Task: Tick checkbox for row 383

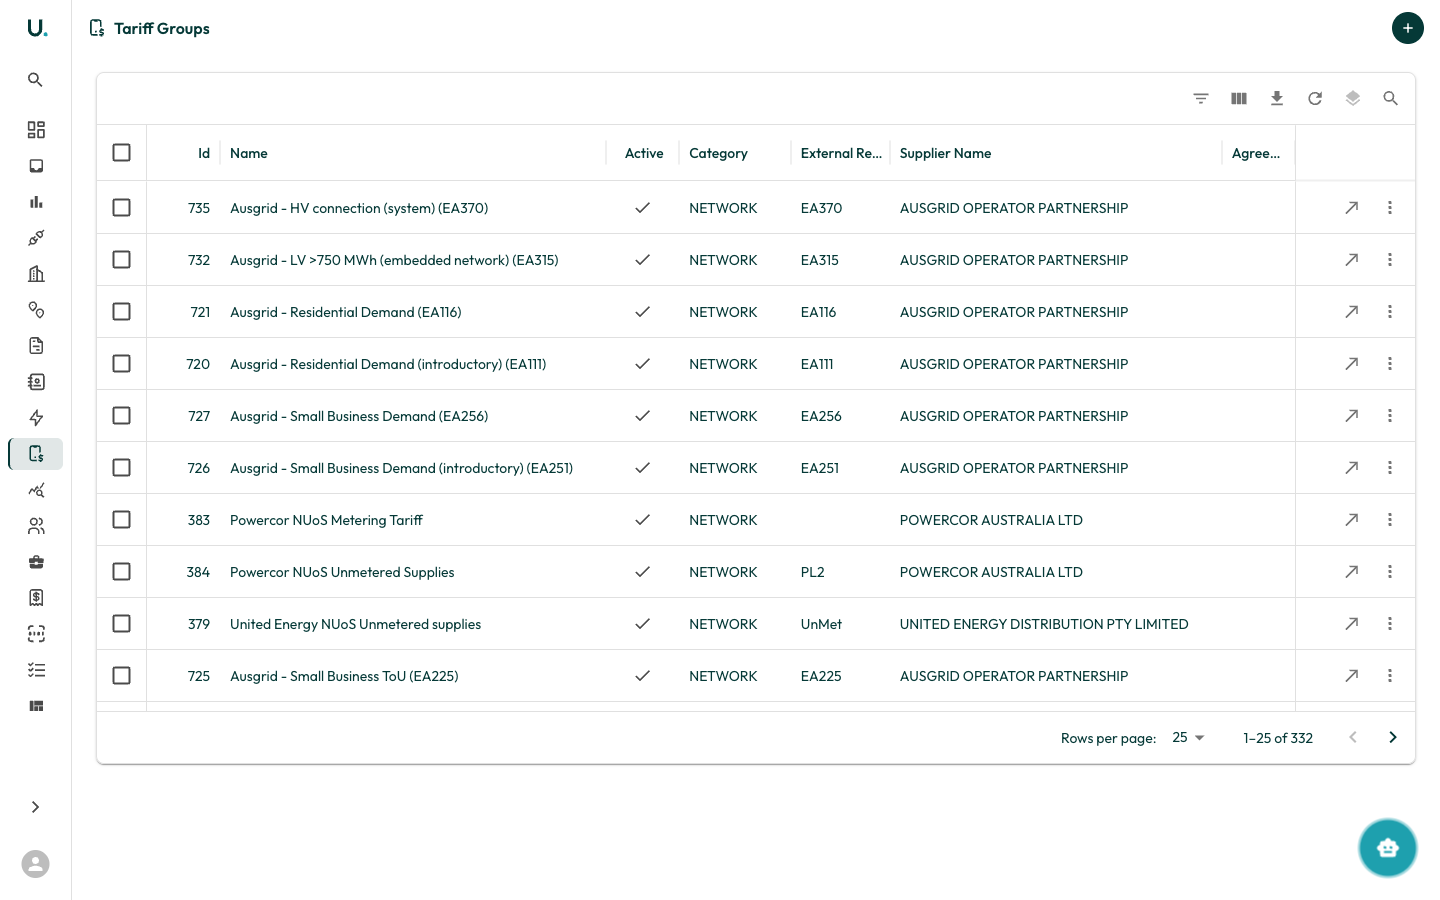Action: tap(122, 520)
